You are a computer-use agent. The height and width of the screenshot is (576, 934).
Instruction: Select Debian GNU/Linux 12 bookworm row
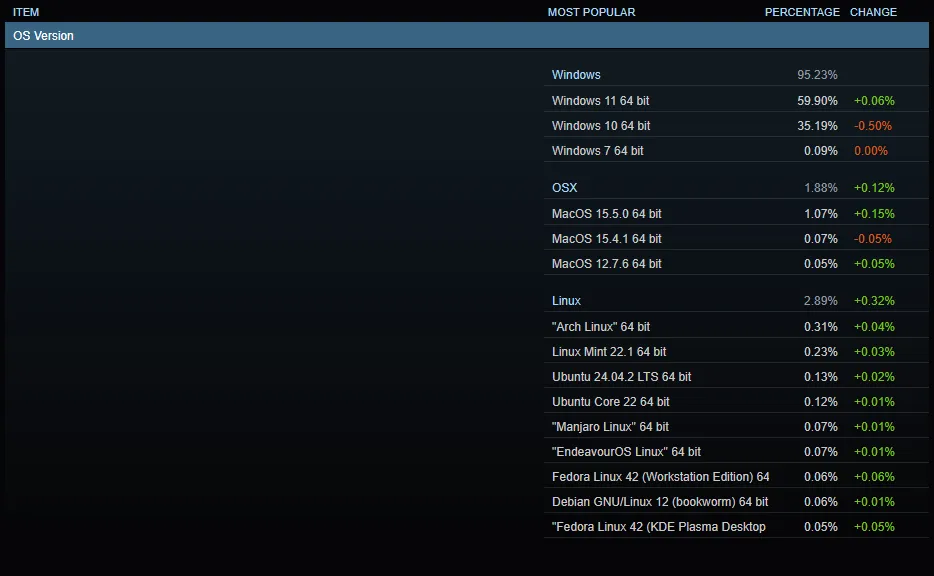[x=736, y=501]
